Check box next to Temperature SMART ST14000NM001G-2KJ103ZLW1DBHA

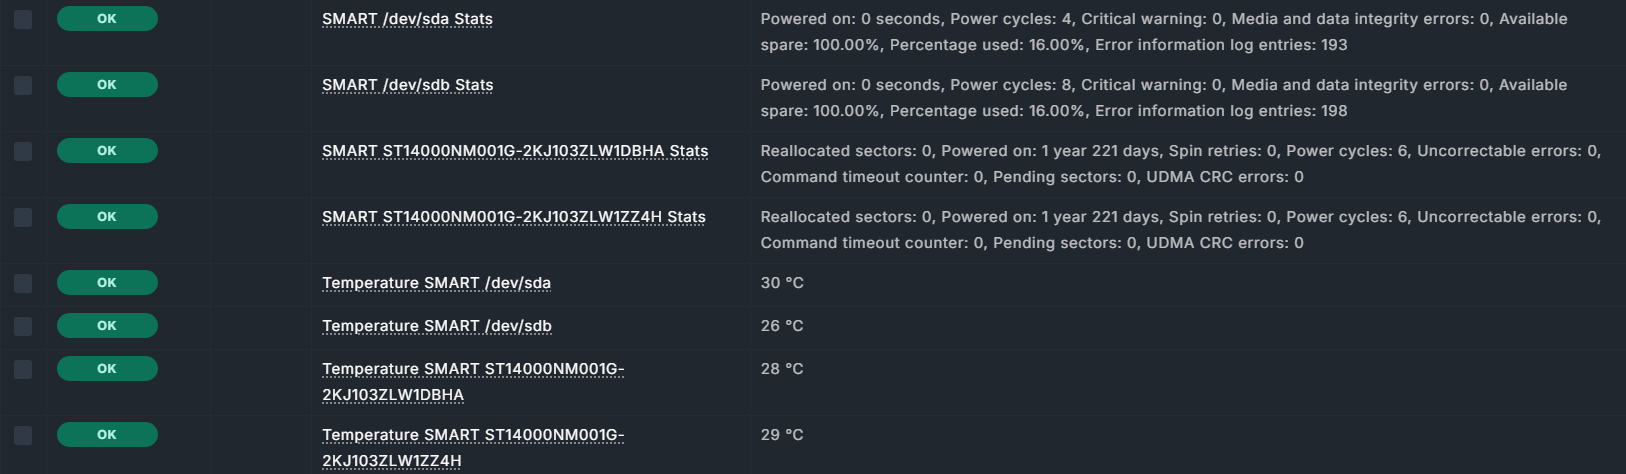coord(23,369)
